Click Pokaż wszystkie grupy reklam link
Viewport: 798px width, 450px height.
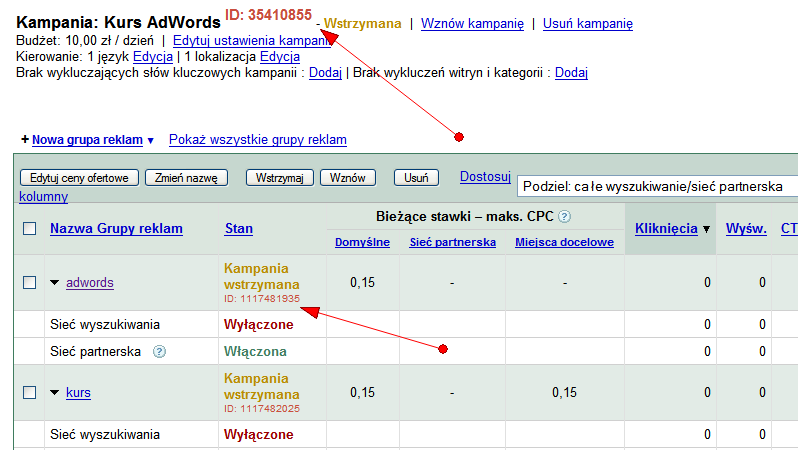click(x=258, y=139)
